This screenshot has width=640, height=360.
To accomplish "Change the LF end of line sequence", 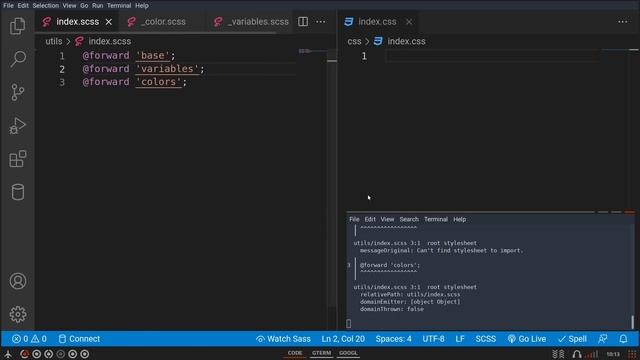I will tap(460, 339).
